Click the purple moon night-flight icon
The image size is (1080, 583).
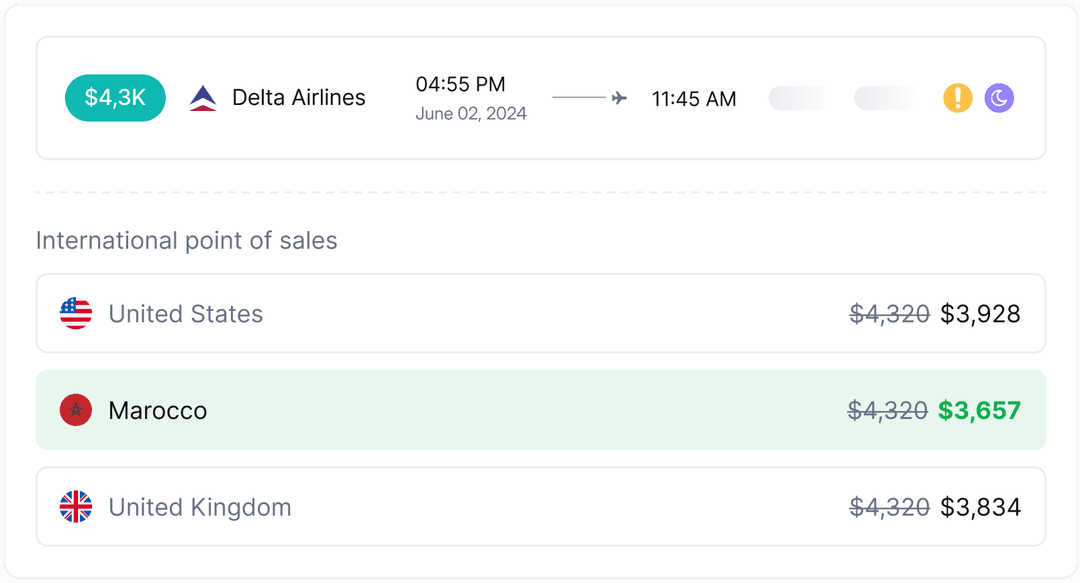999,98
